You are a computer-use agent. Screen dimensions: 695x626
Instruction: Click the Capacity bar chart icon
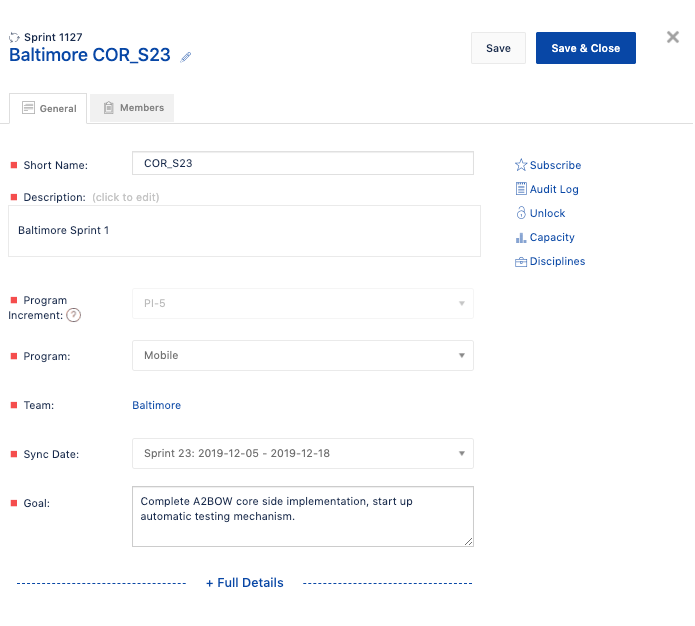click(521, 238)
